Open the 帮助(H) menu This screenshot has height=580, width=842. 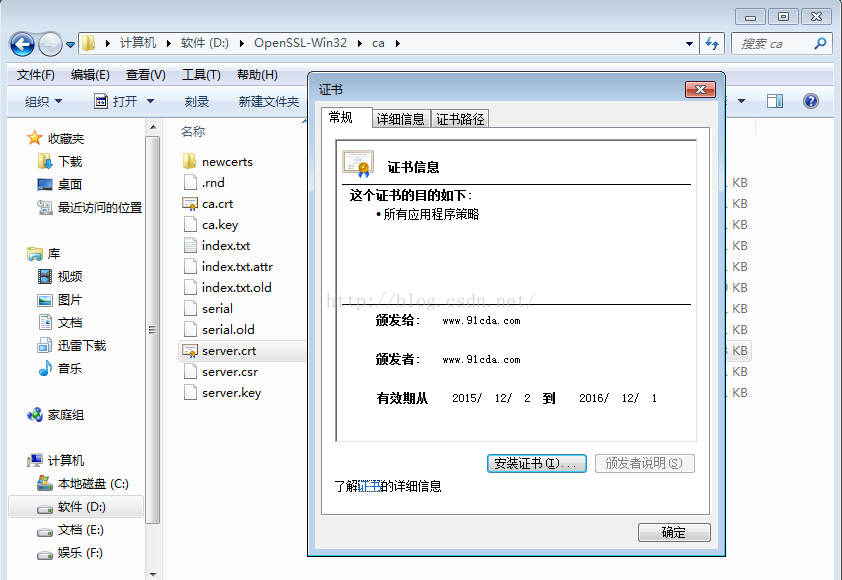(257, 75)
